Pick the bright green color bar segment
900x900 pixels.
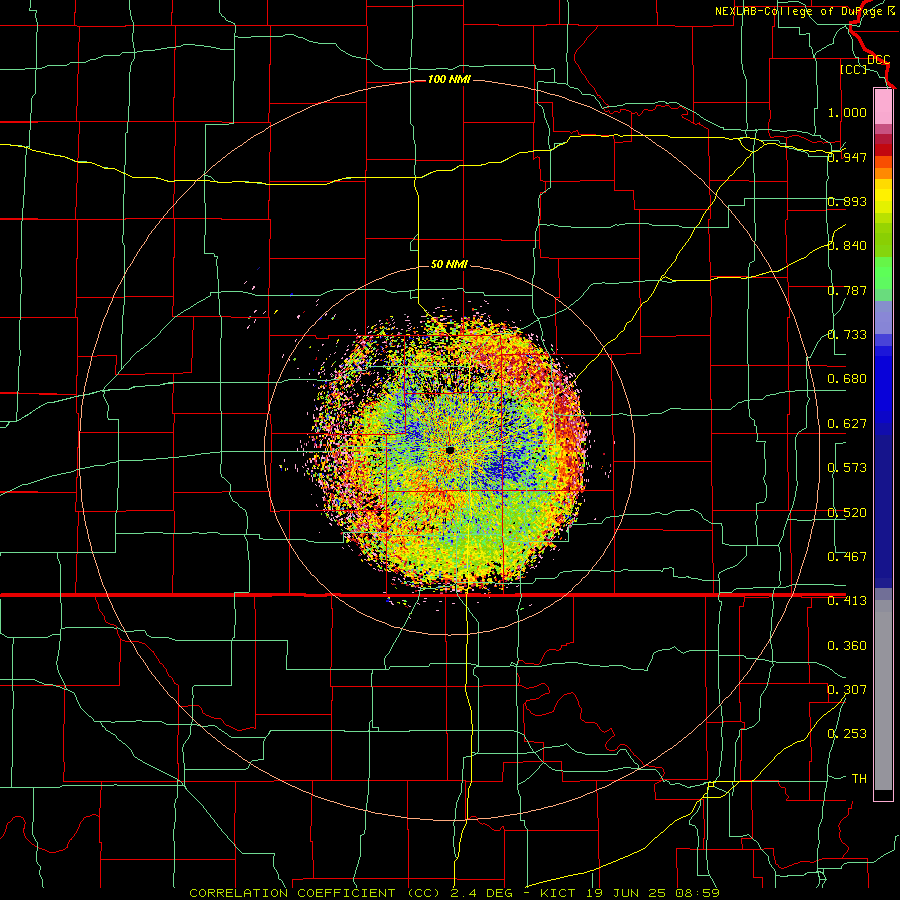click(x=883, y=272)
